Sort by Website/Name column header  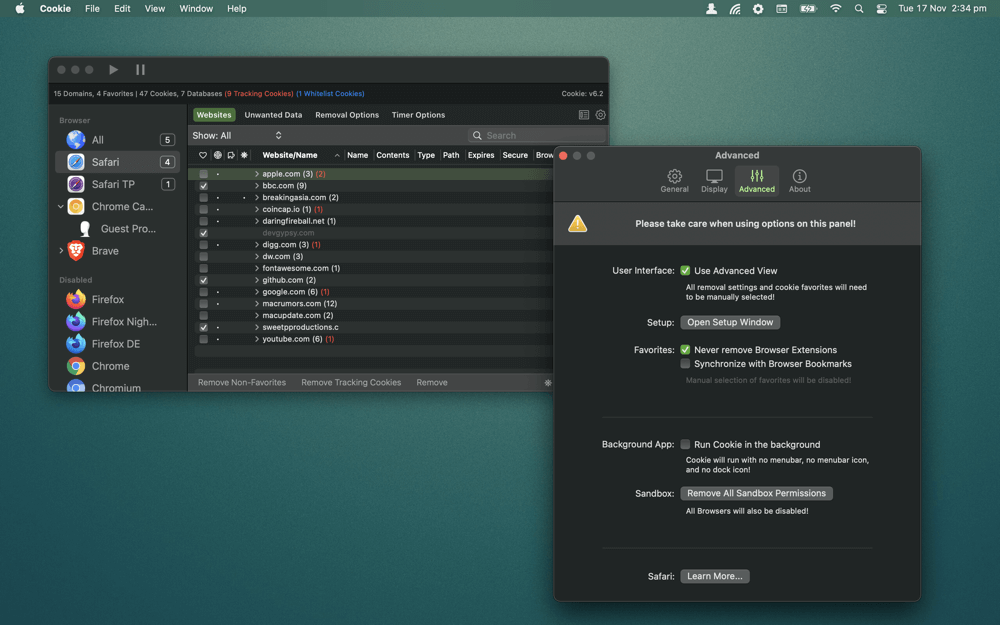(300, 155)
